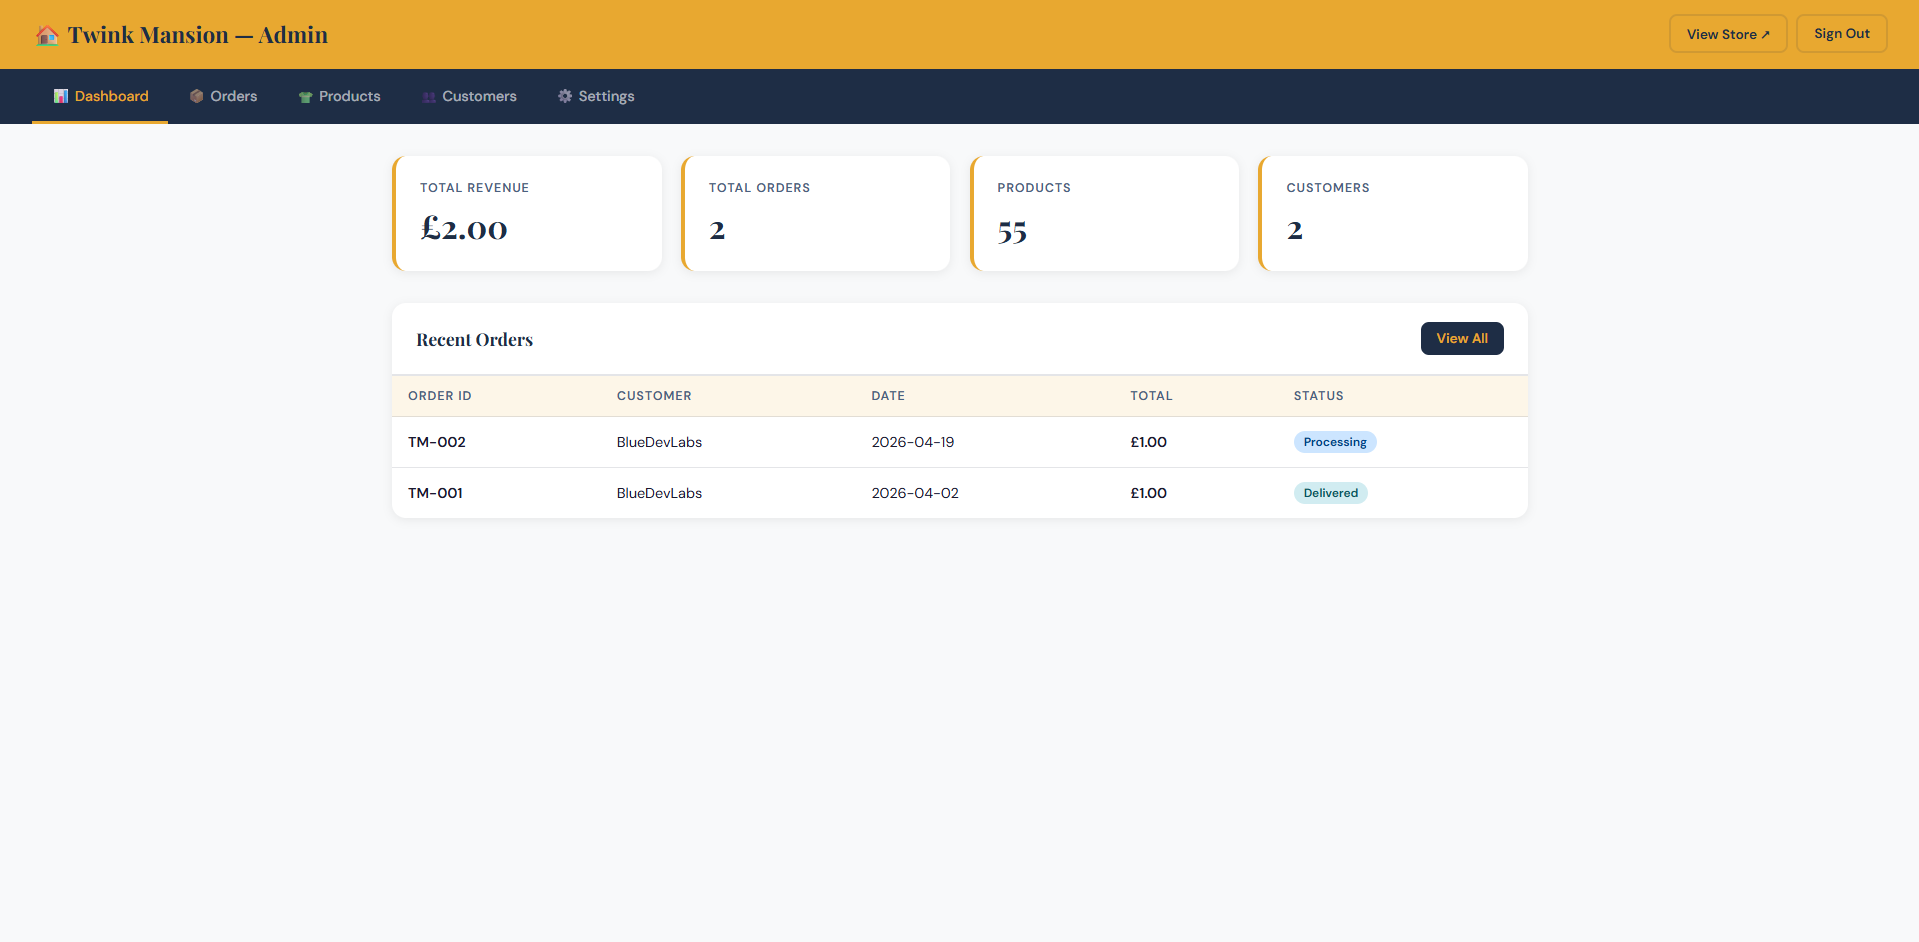Viewport: 1919px width, 942px height.
Task: Switch to the Customers tab
Action: point(469,96)
